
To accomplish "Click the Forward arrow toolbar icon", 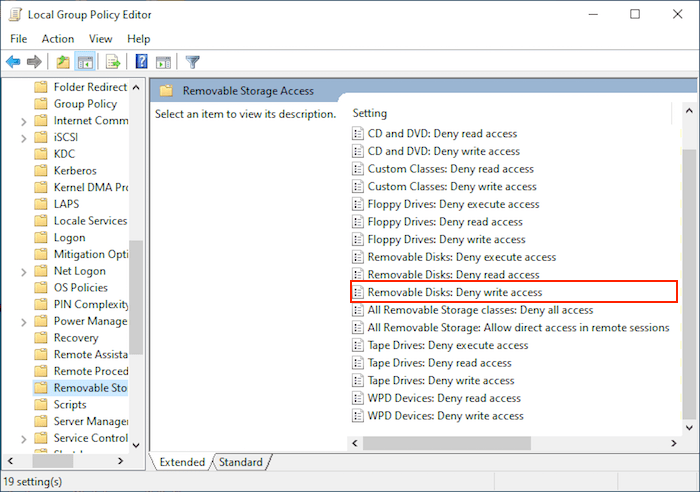I will coord(34,62).
